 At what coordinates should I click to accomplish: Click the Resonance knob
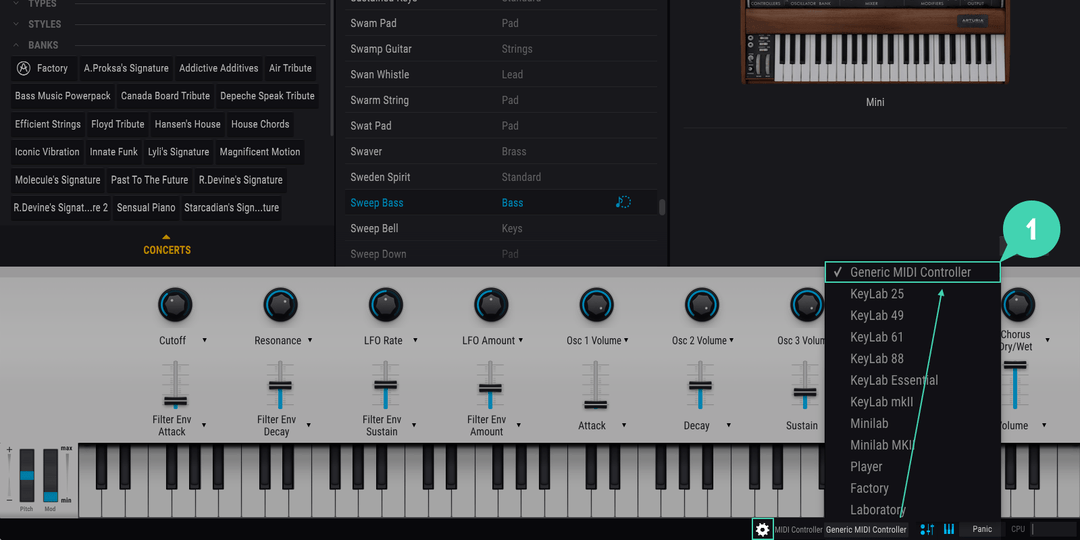click(x=280, y=305)
